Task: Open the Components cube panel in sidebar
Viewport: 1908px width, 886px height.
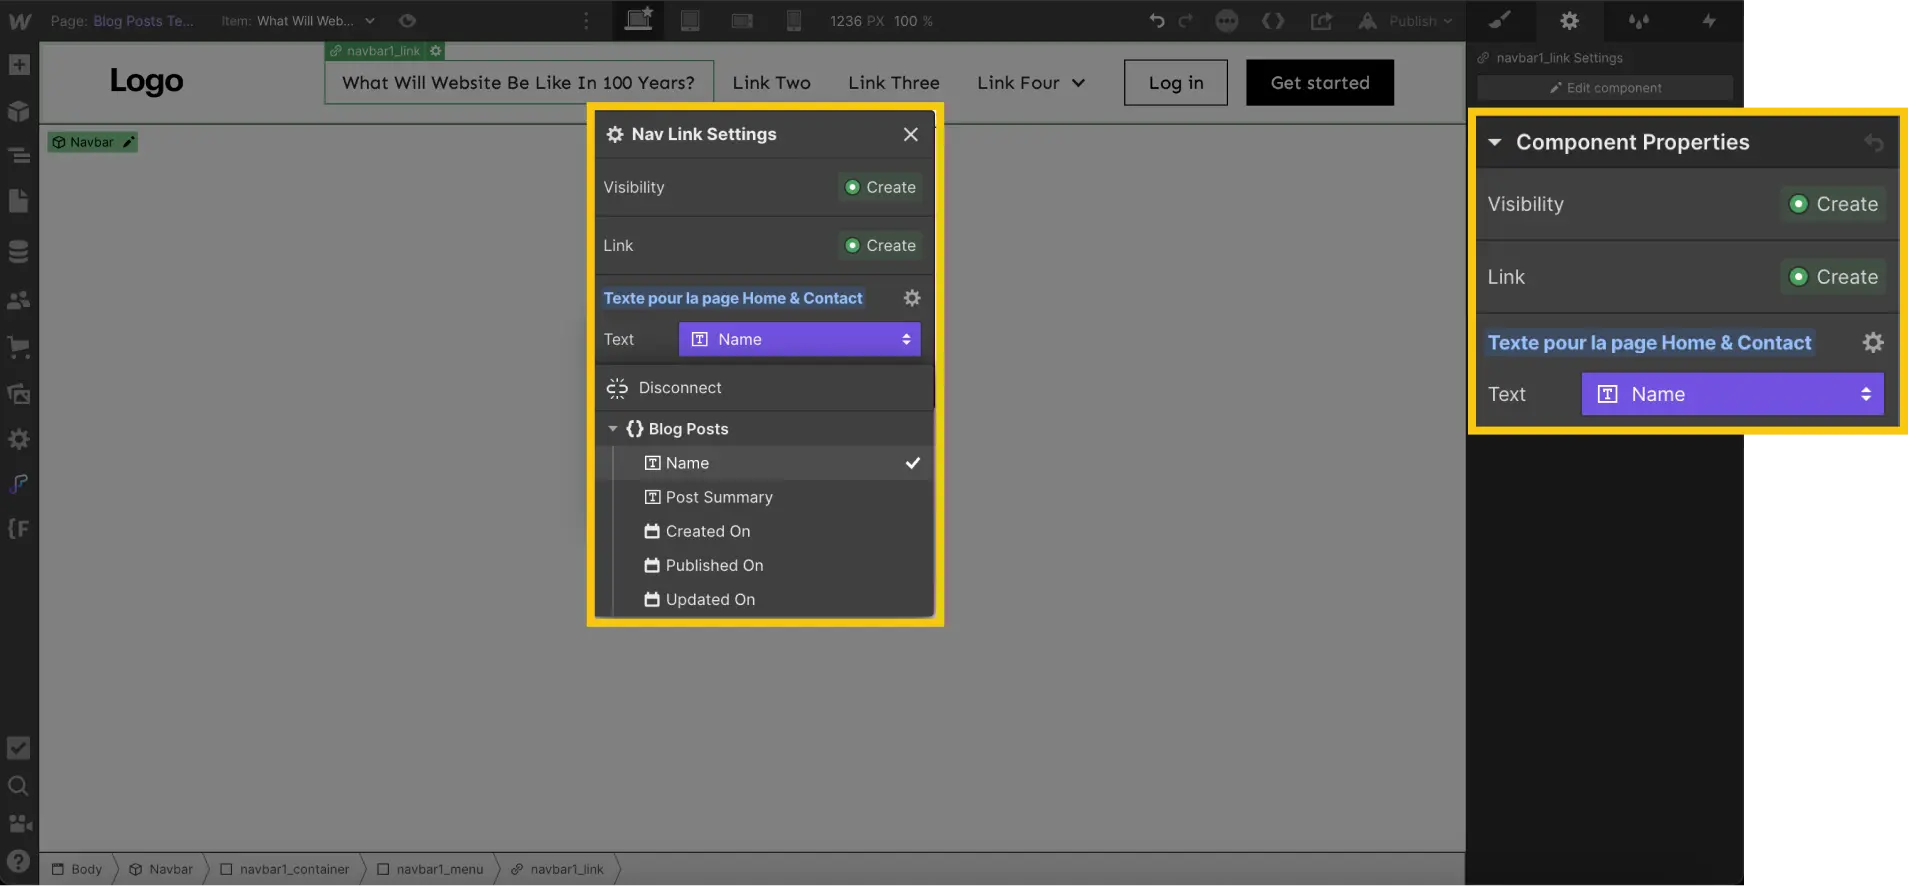Action: click(19, 111)
